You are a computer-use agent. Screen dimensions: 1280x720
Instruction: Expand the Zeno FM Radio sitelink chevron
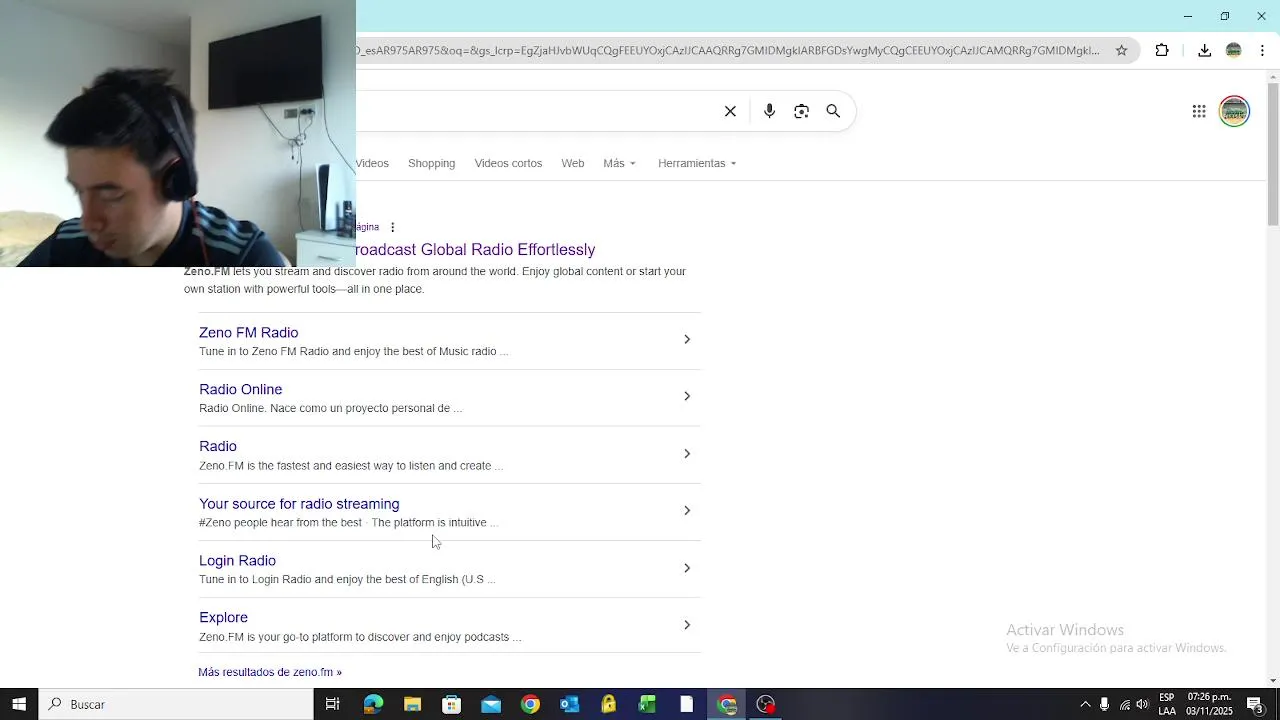pyautogui.click(x=687, y=339)
